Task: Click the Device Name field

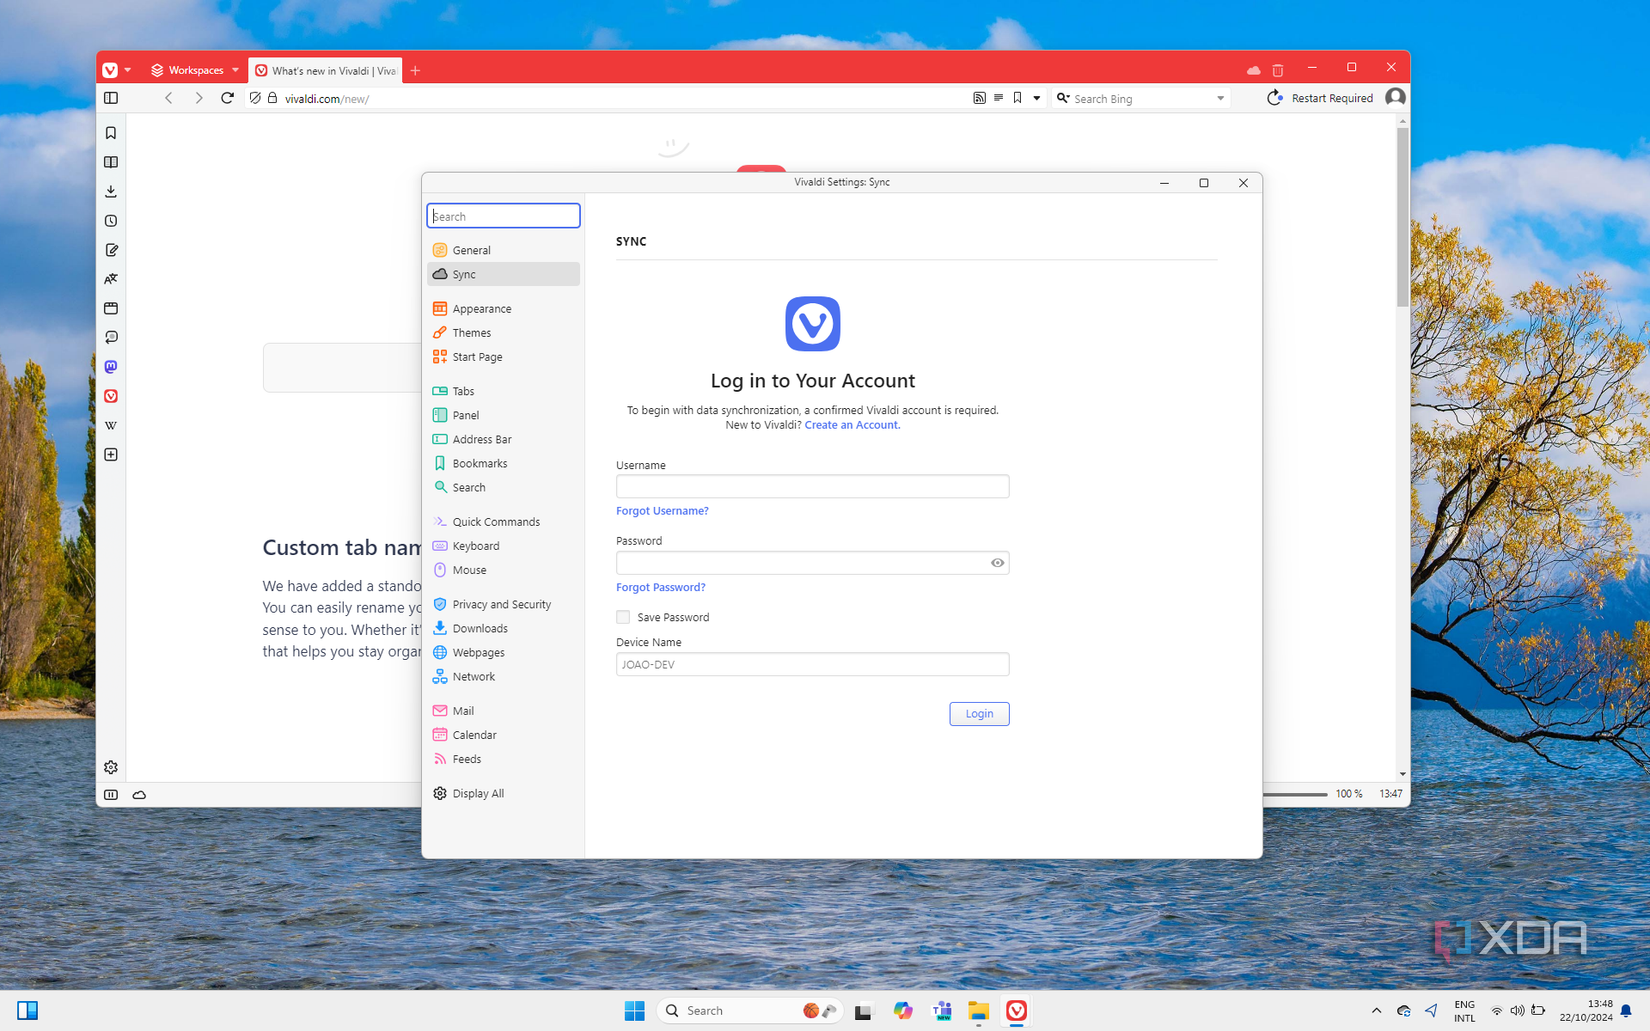Action: point(812,664)
